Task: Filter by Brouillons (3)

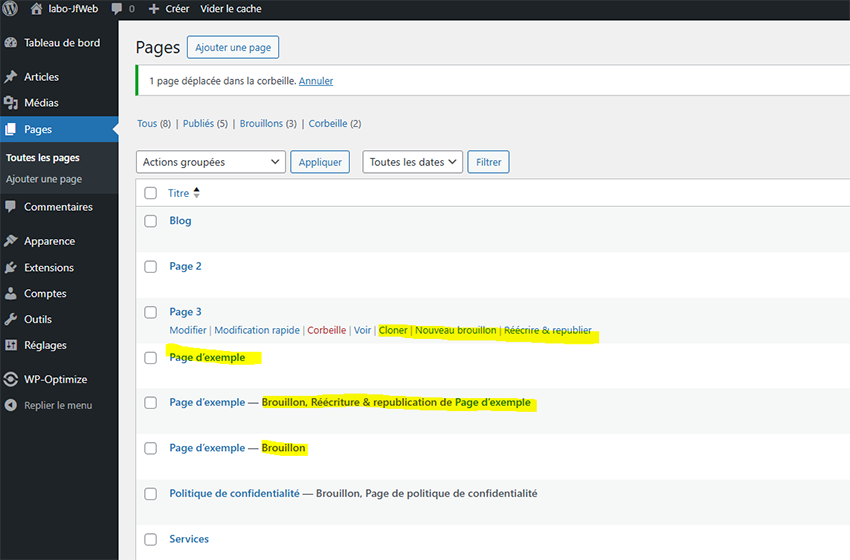Action: pyautogui.click(x=268, y=124)
